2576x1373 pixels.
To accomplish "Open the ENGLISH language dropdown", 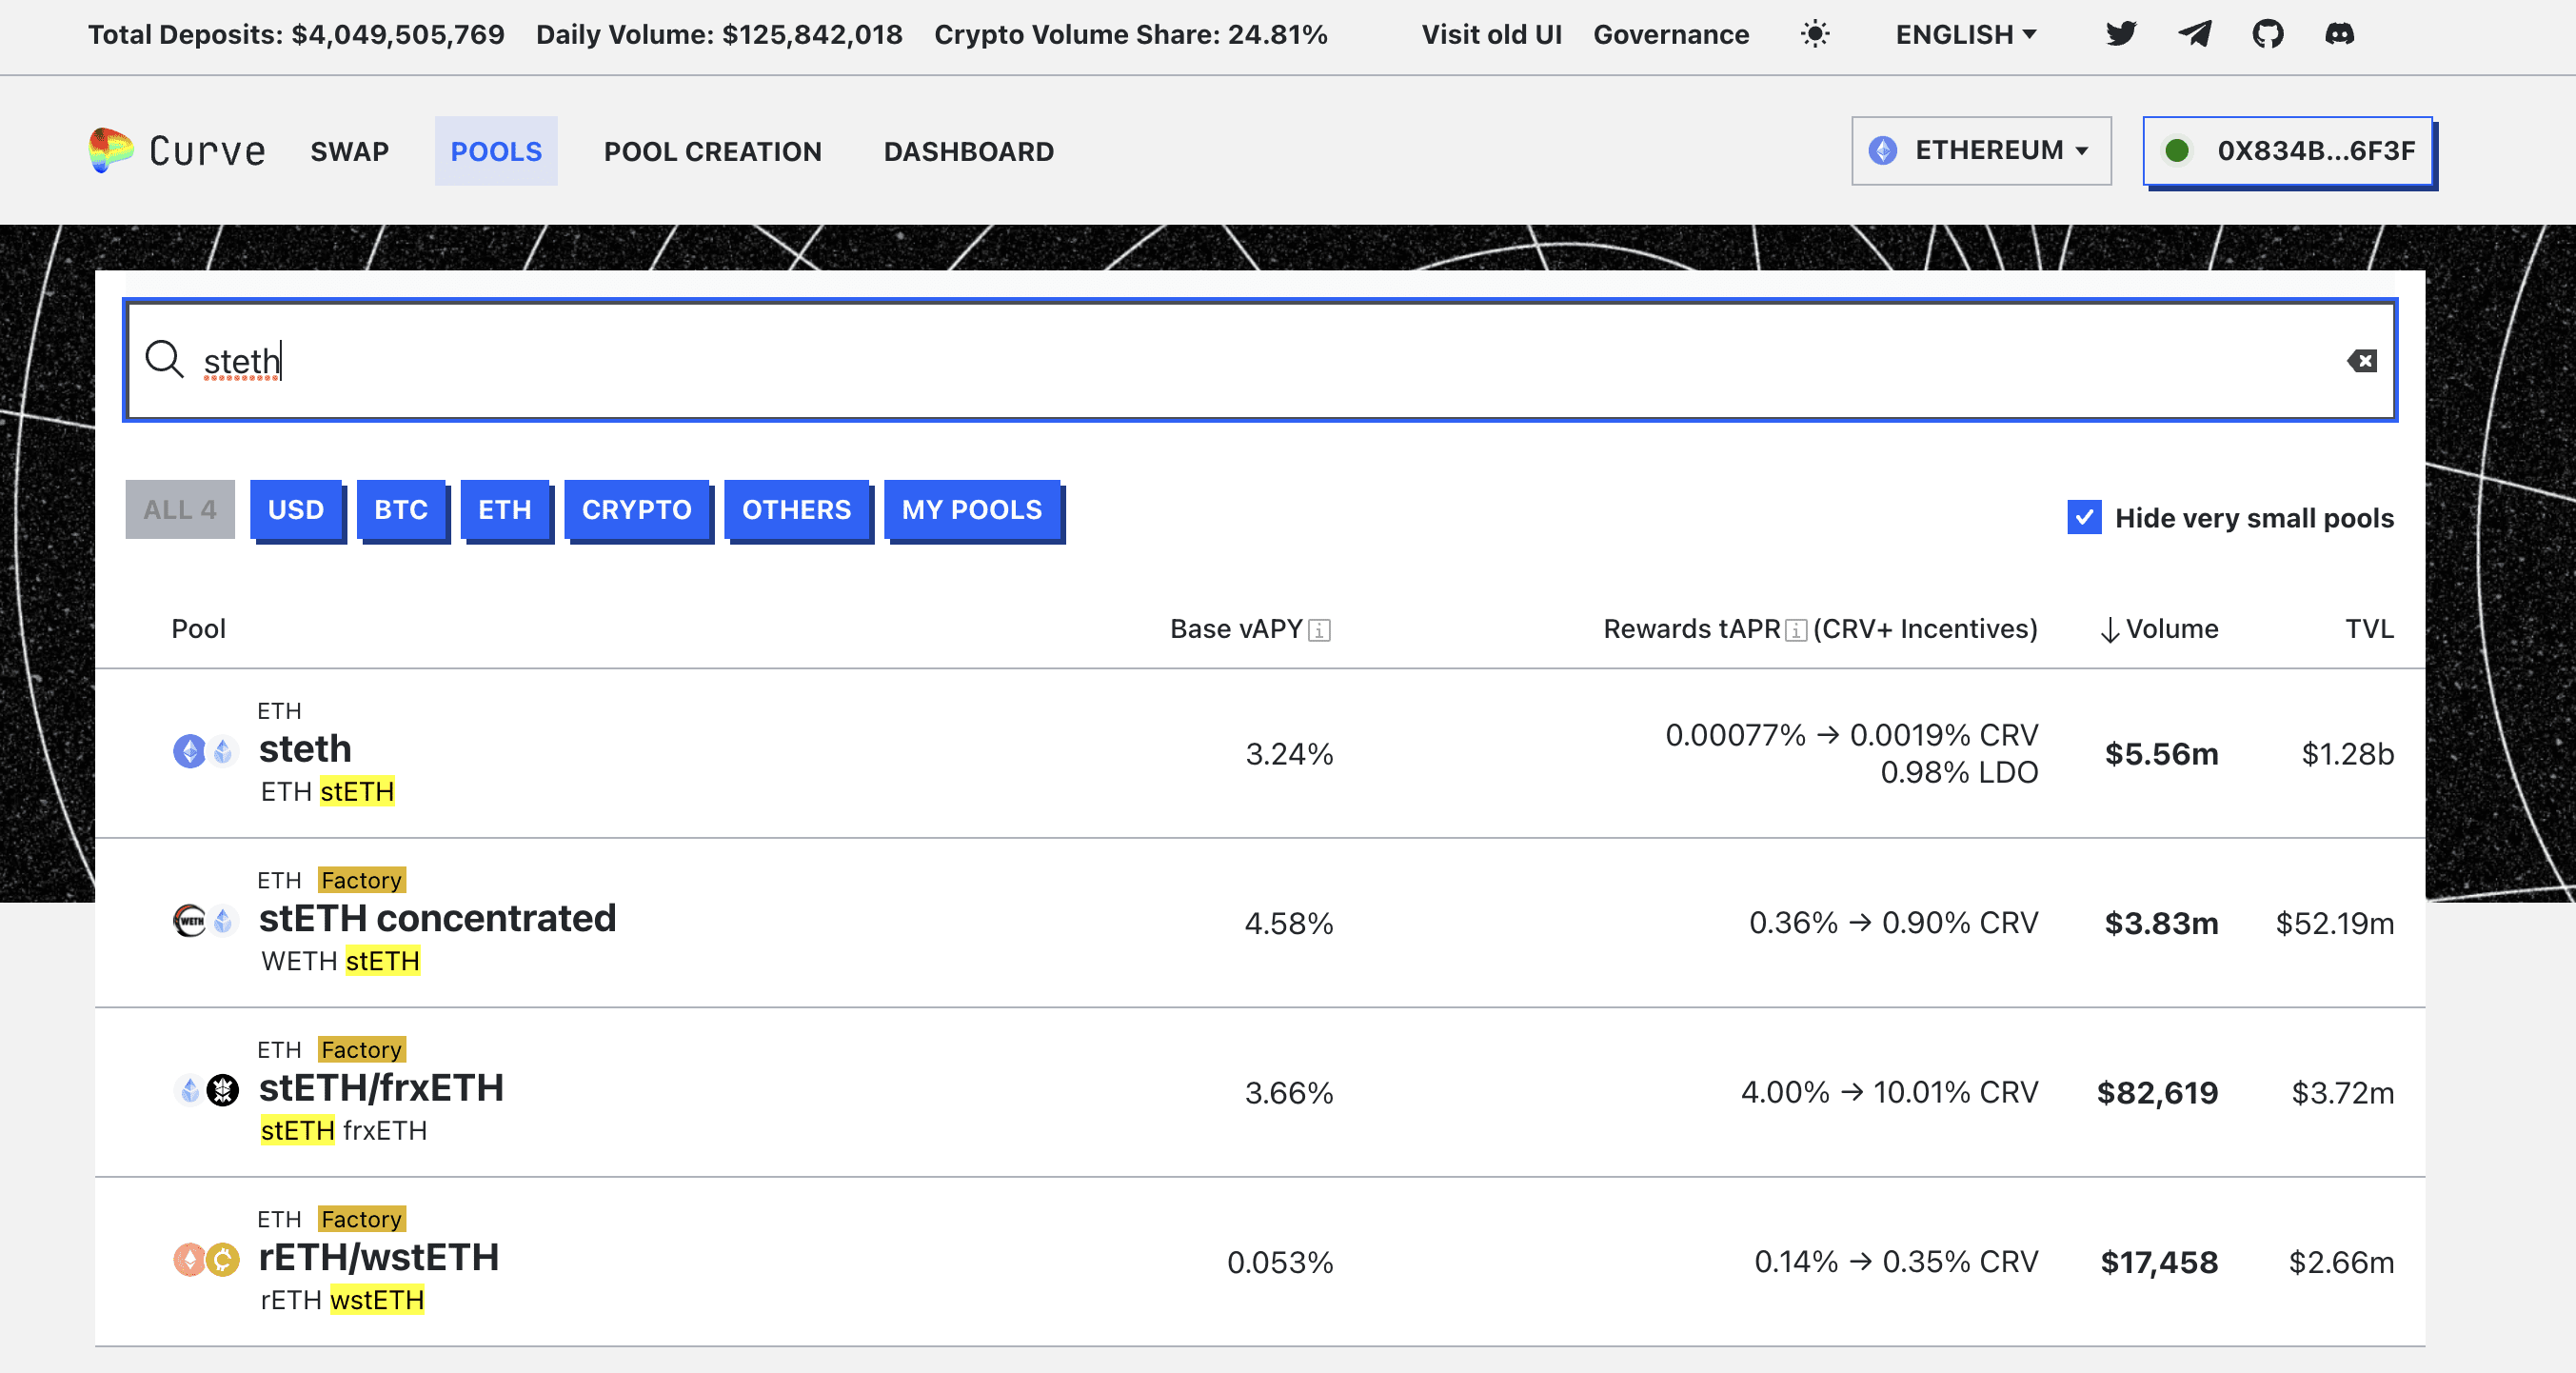I will (x=1965, y=34).
